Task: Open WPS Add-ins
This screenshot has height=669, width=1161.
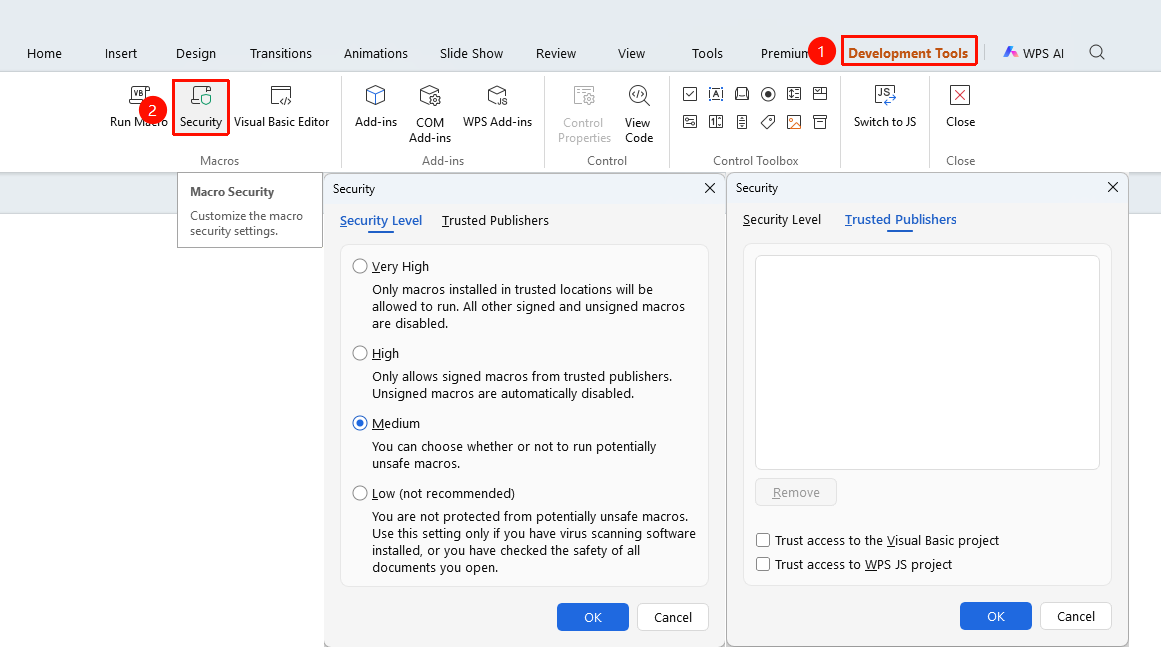Action: click(x=498, y=107)
